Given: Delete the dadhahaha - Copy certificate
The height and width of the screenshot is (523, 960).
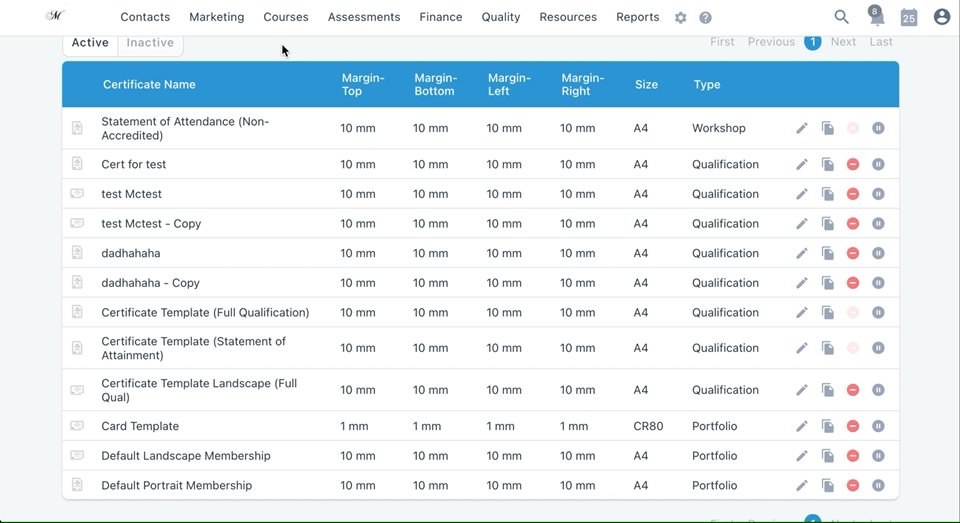Looking at the screenshot, I should 853,283.
